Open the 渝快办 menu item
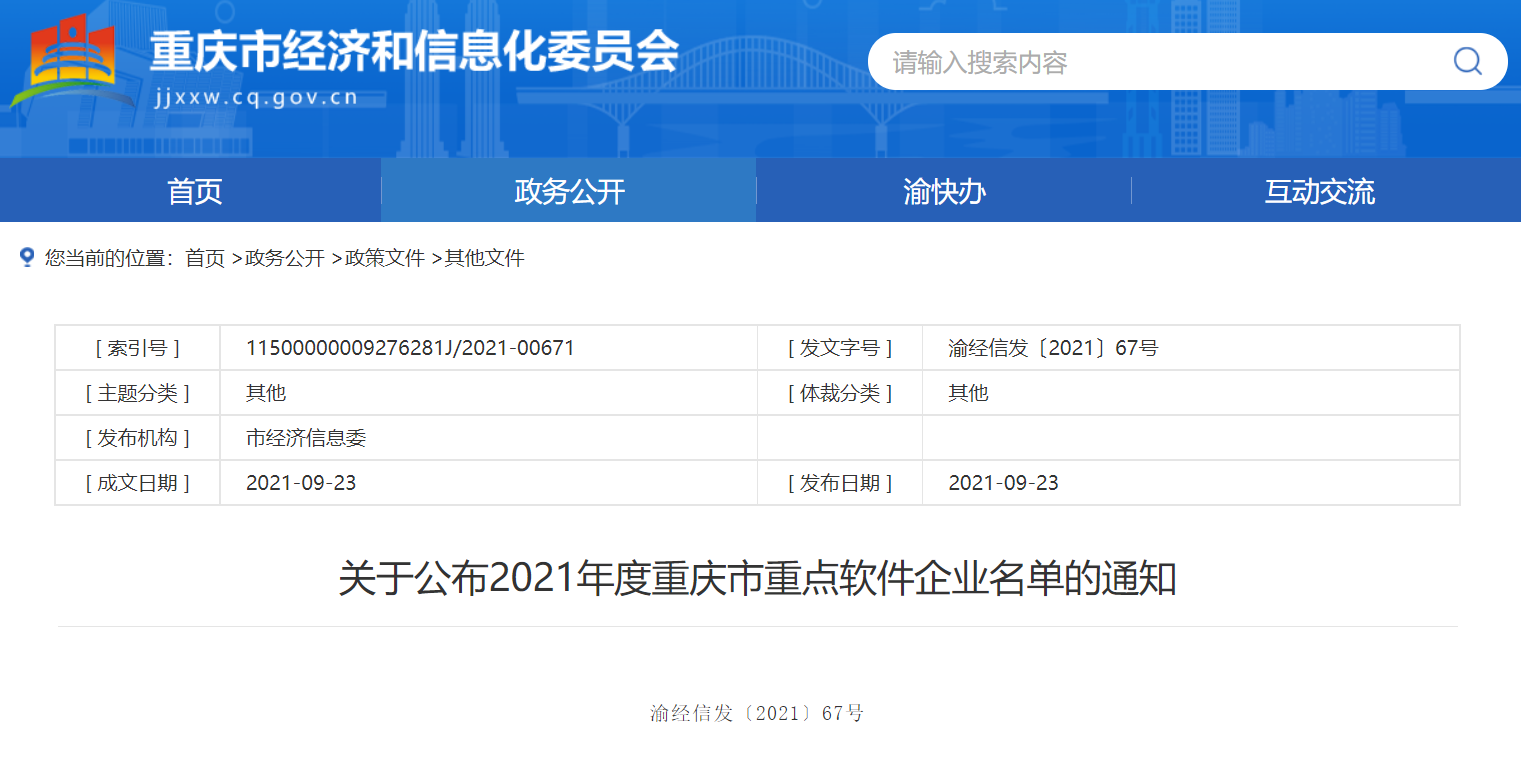 pos(942,190)
